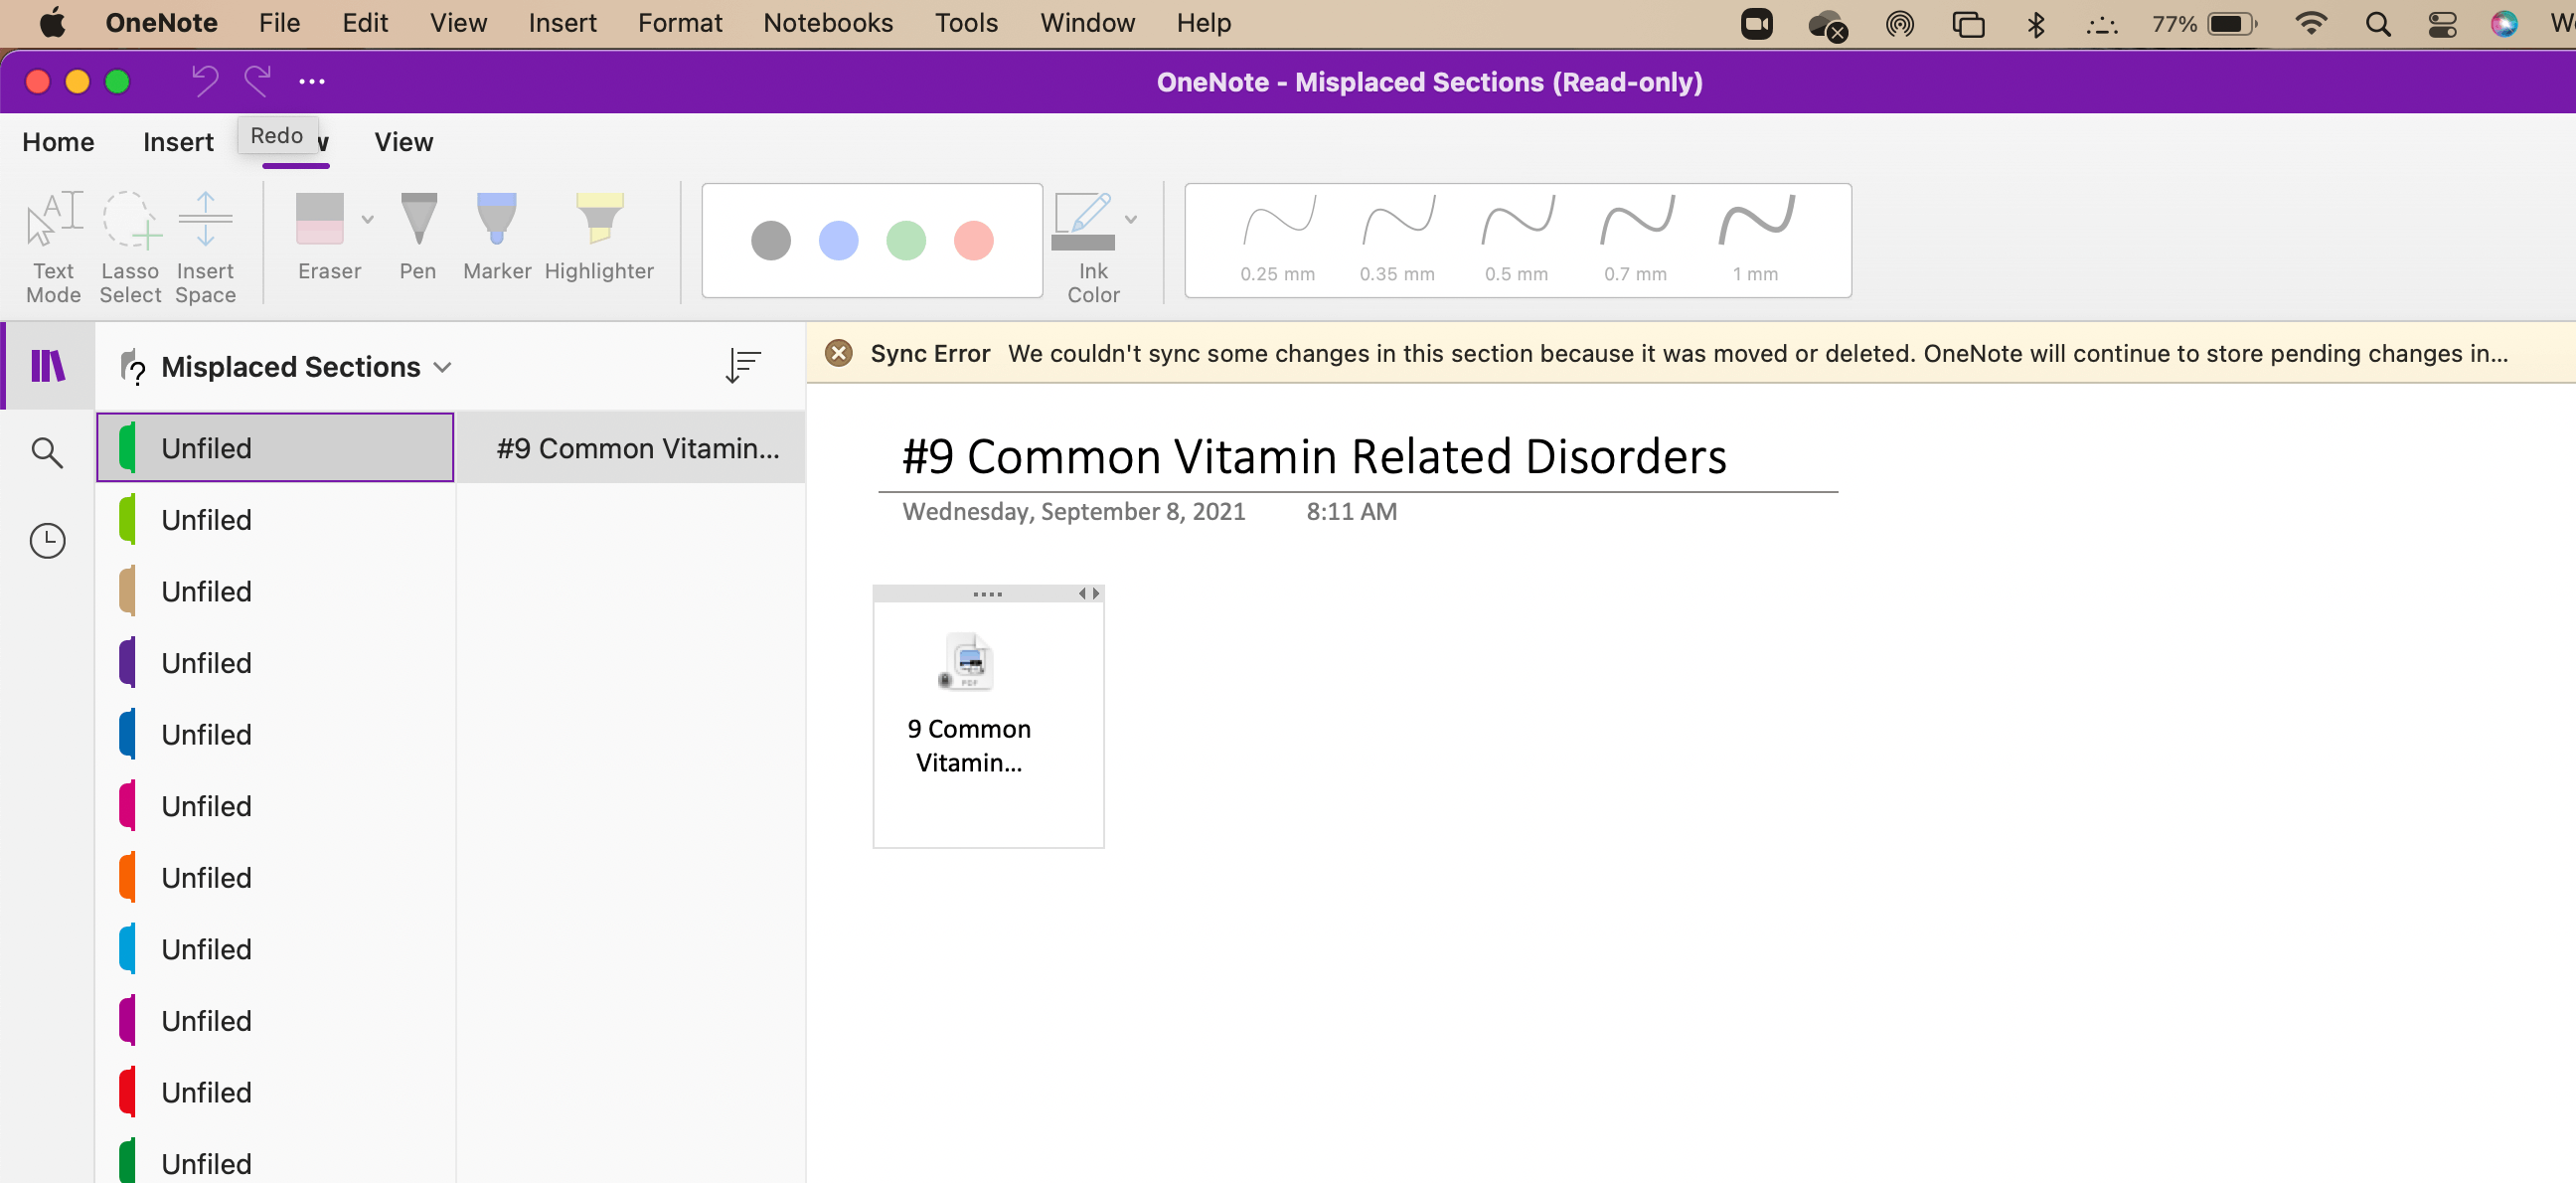This screenshot has width=2576, height=1183.
Task: Pick the red ink color swatch
Action: [973, 240]
